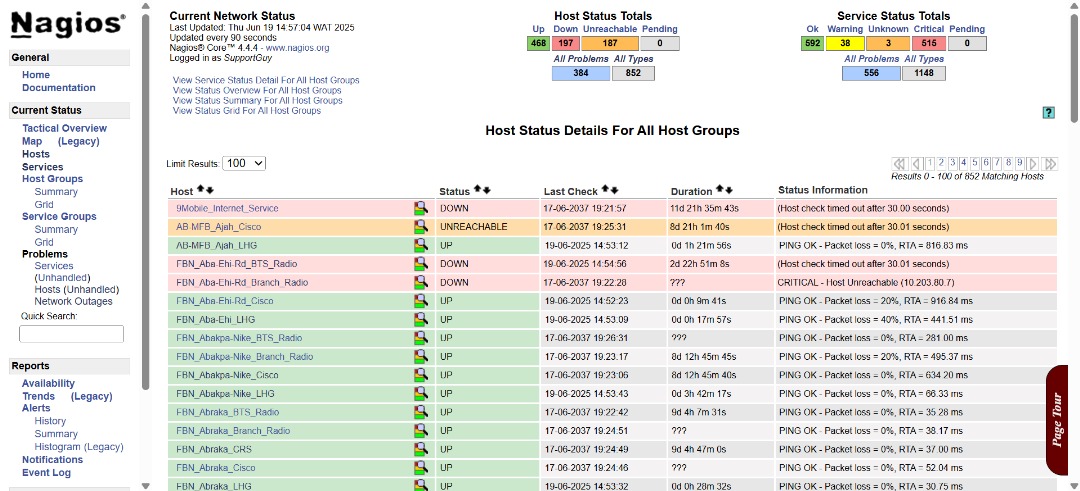View services icon for FBN_Abraka_CRS host
Viewport: 1080px width, 491px height.
click(421, 449)
